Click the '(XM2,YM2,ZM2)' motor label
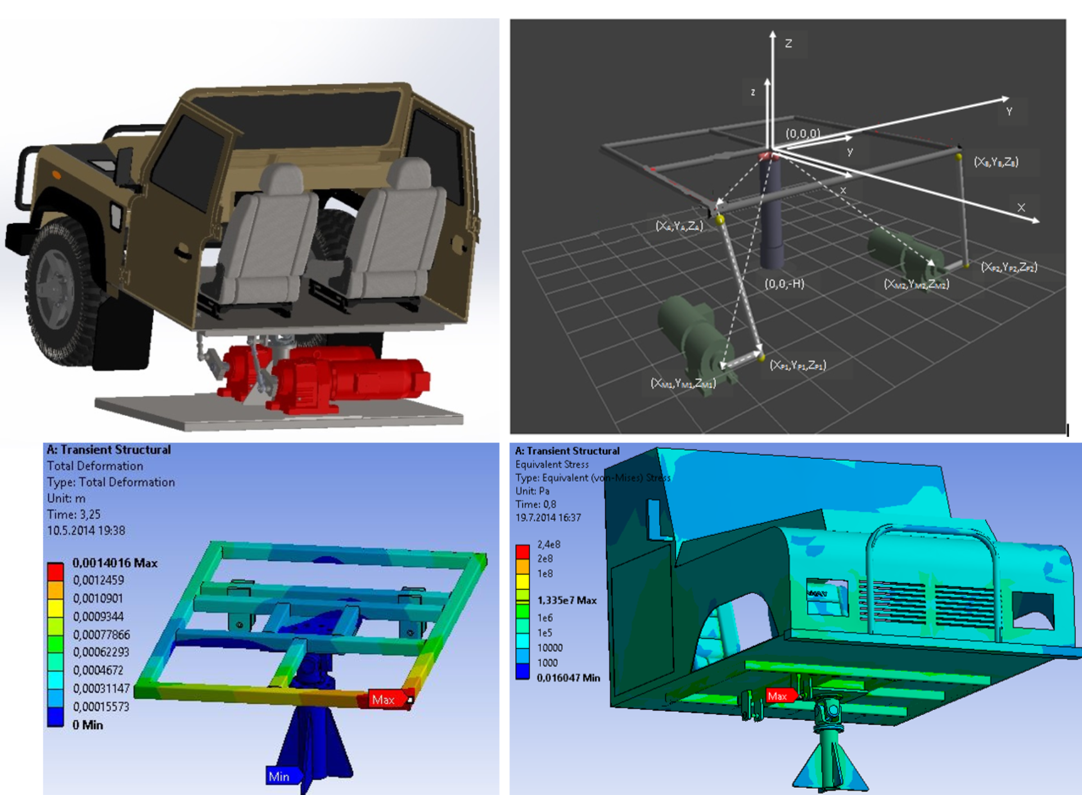The height and width of the screenshot is (795, 1082). point(916,284)
